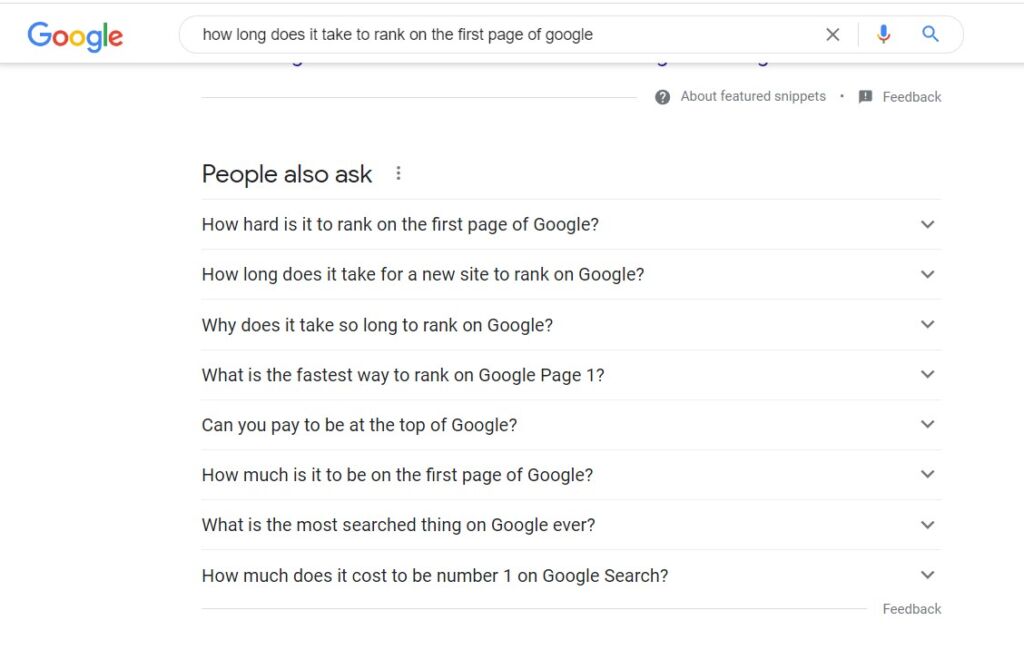Click the flag icon beside the top Feedback label
Image resolution: width=1024 pixels, height=650 pixels.
pos(865,96)
